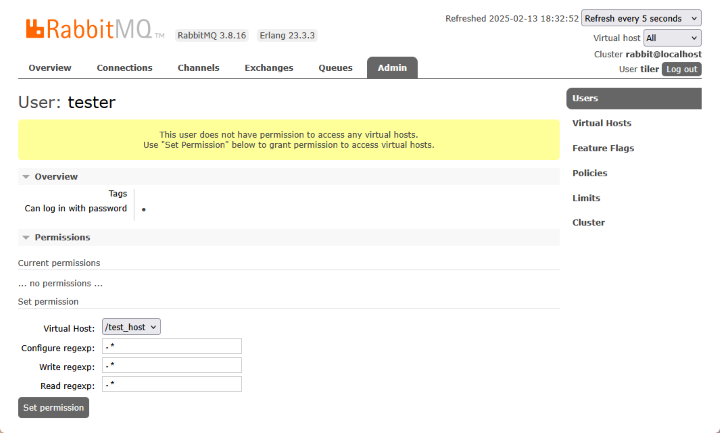Collapse the Overview section
The height and width of the screenshot is (433, 720).
288,177
